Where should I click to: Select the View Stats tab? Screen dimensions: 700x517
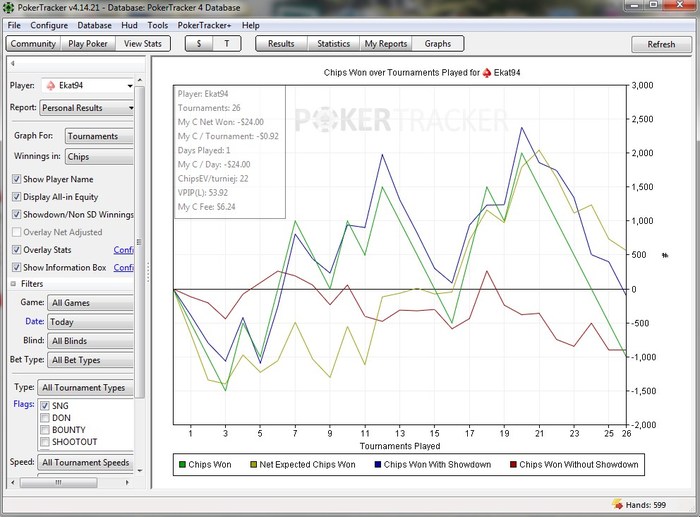pos(143,44)
